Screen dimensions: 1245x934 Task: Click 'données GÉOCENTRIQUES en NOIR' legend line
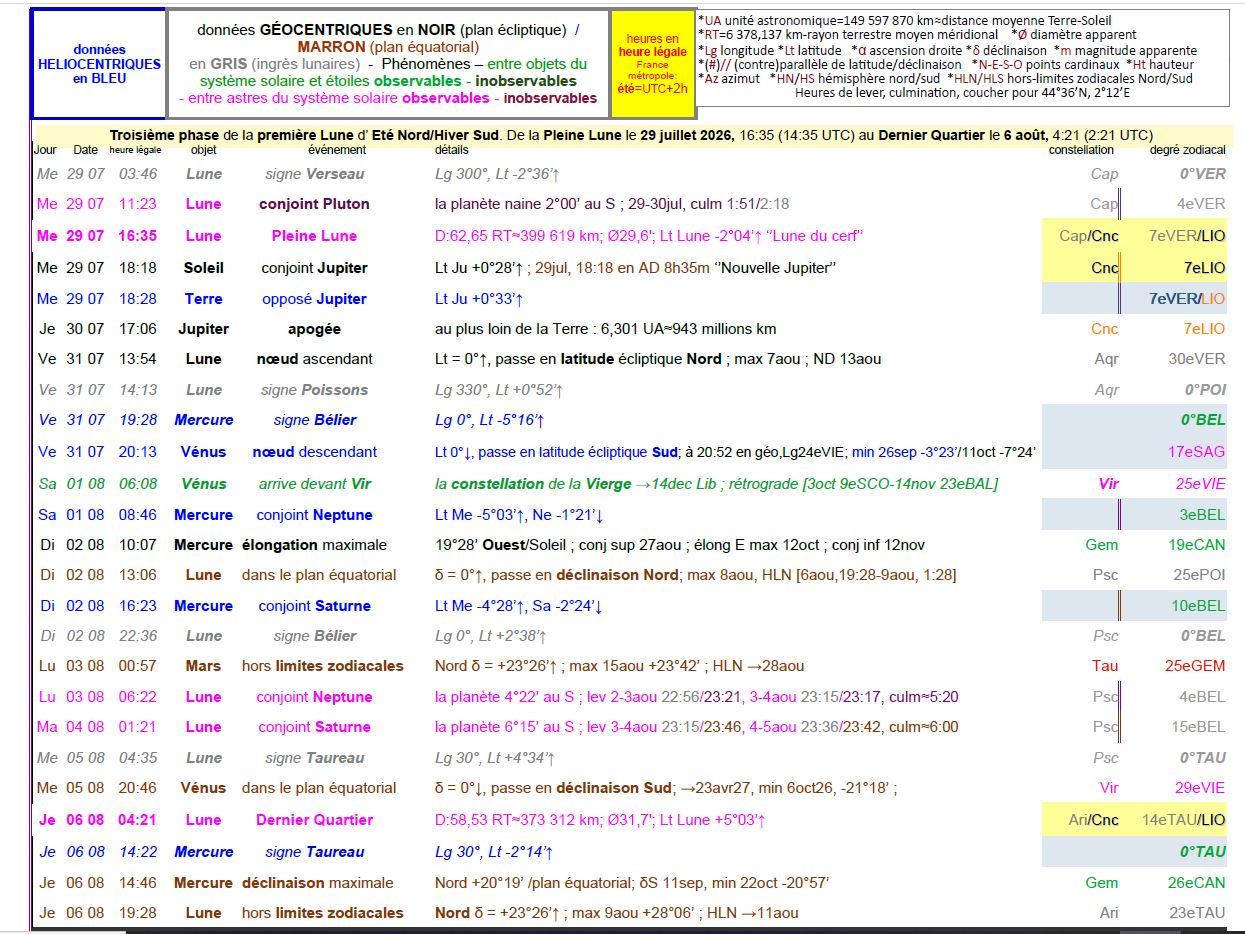[387, 30]
